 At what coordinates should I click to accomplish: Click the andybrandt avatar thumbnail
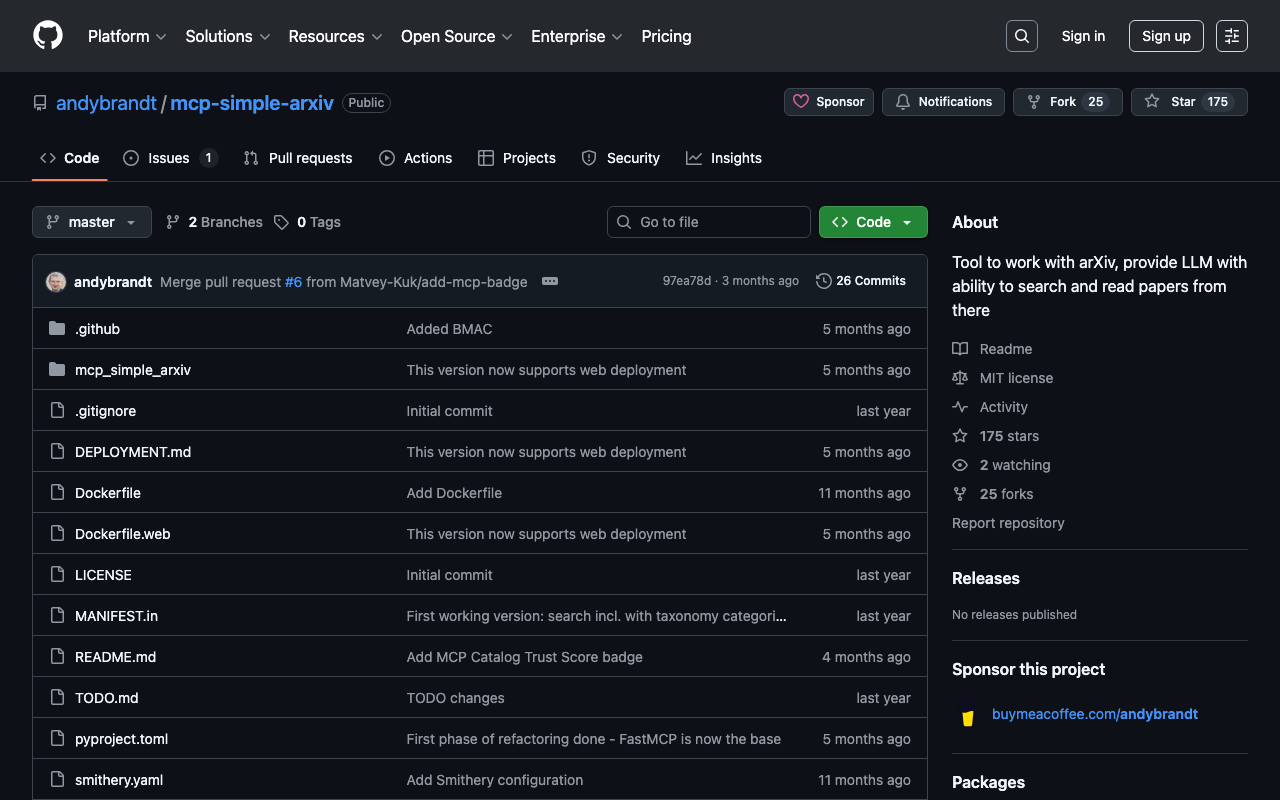(x=56, y=282)
